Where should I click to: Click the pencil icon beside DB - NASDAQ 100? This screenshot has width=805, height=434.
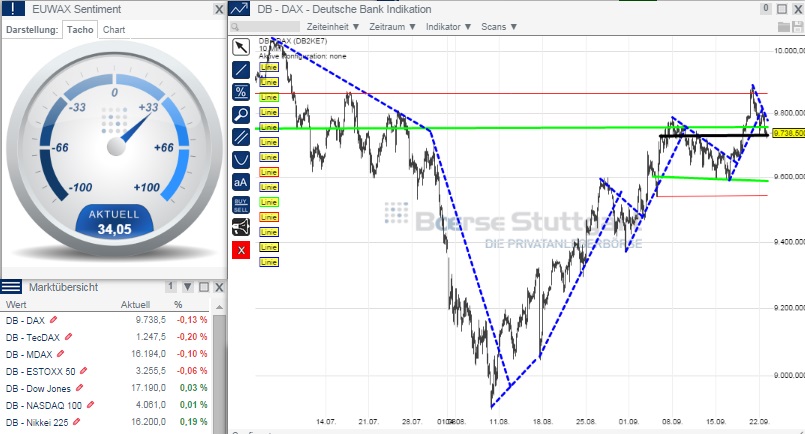(90, 404)
